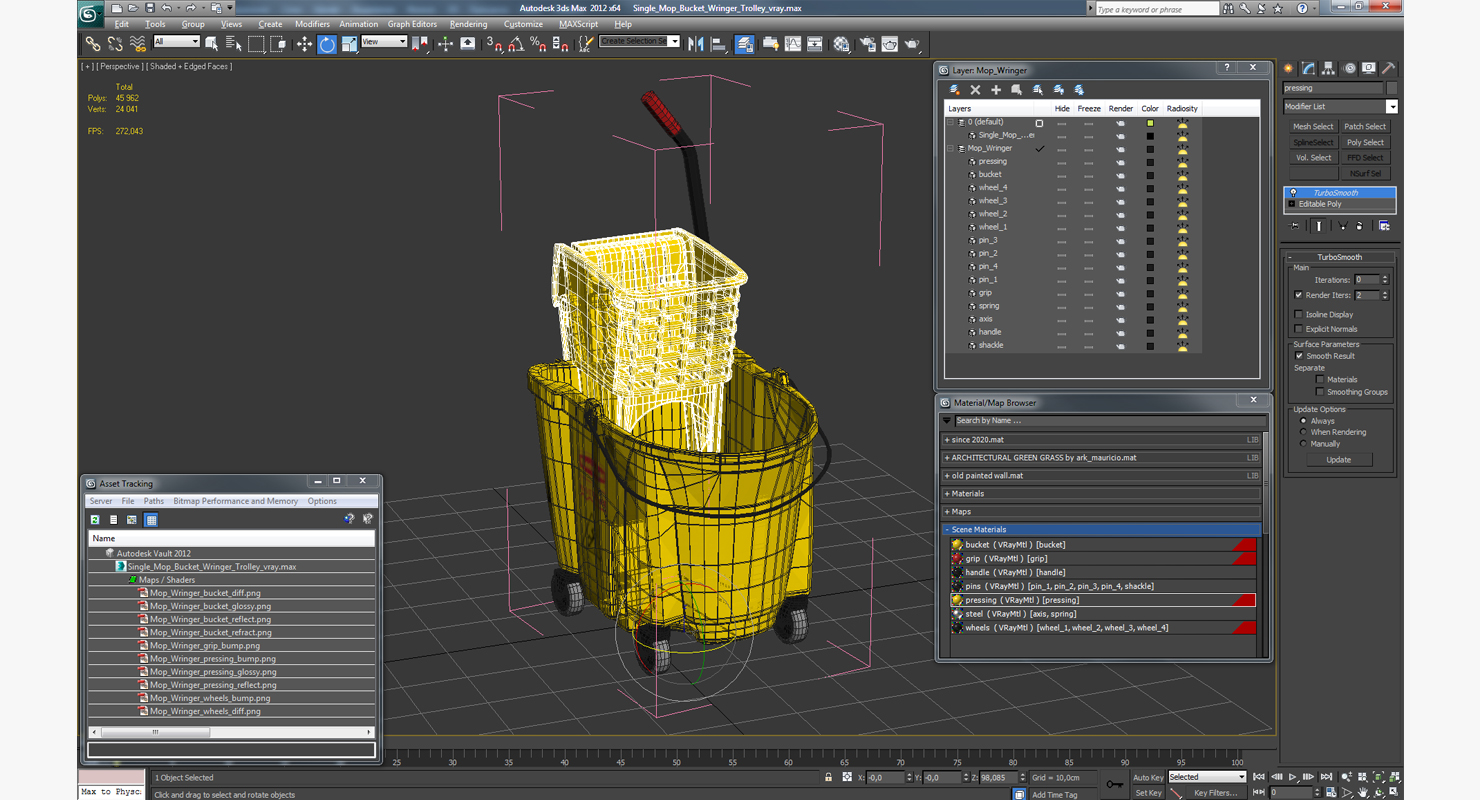The height and width of the screenshot is (800, 1480).
Task: Click the Update button in TurboSmooth
Action: [1338, 460]
